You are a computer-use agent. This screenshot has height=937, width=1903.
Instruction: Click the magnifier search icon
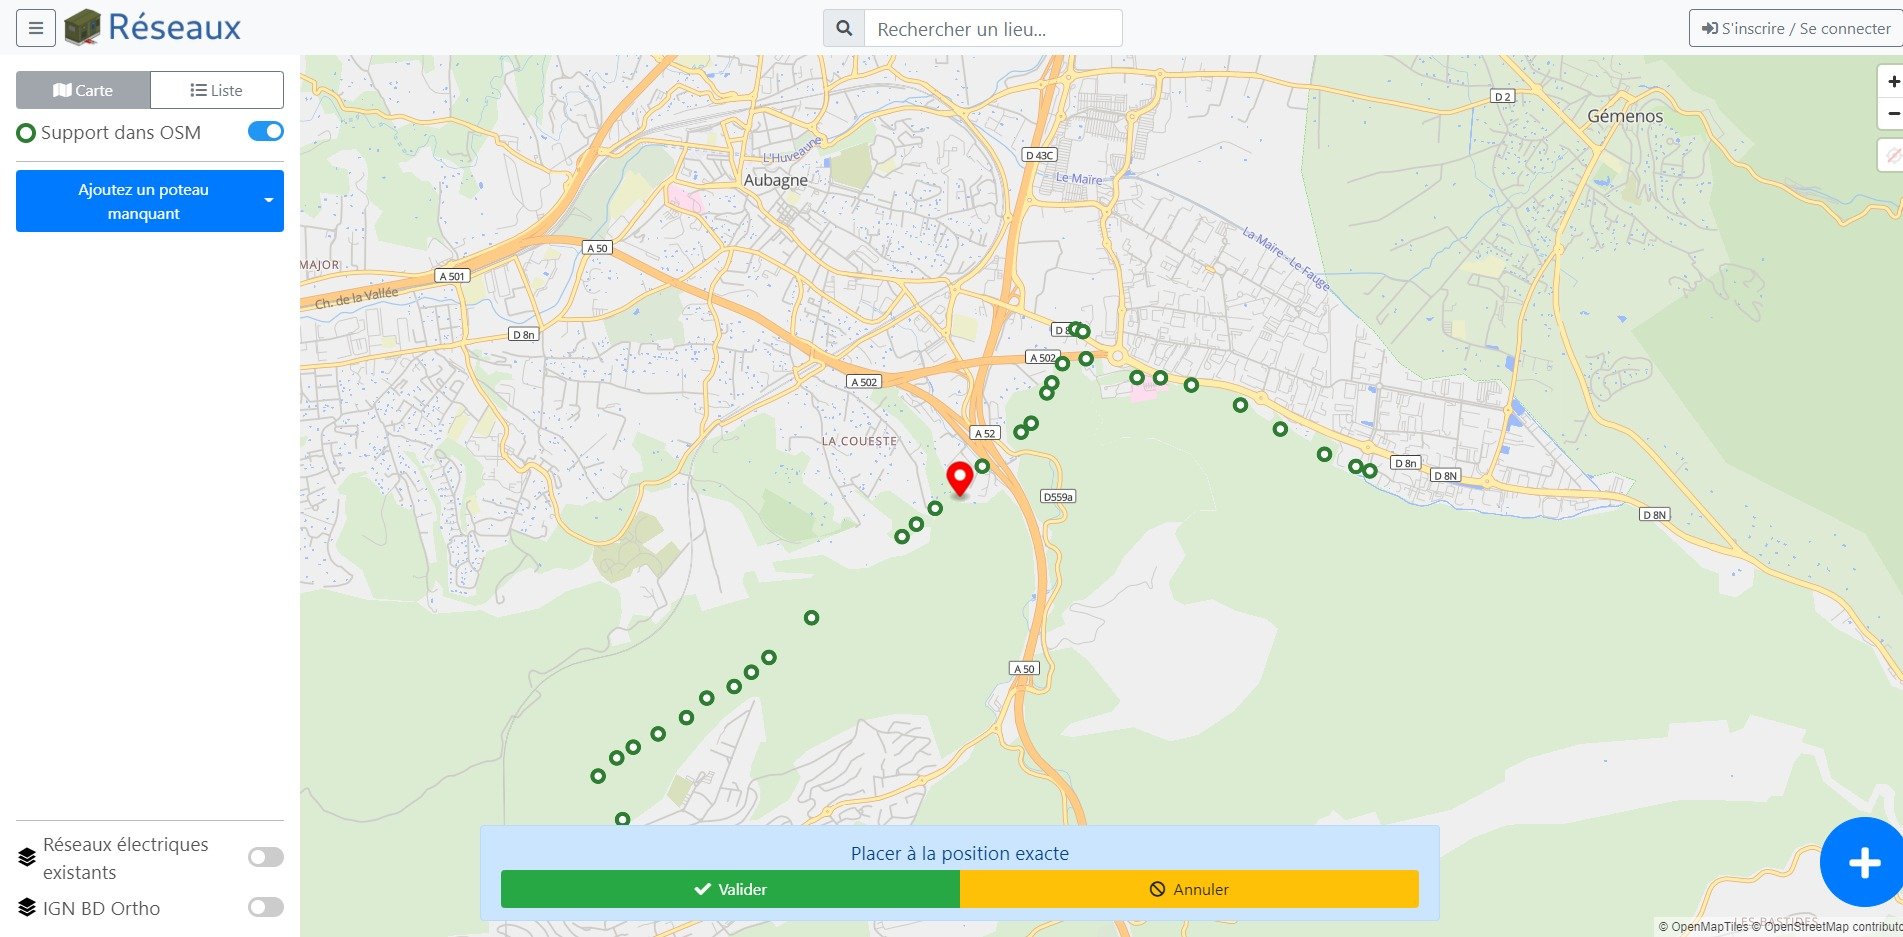click(842, 28)
